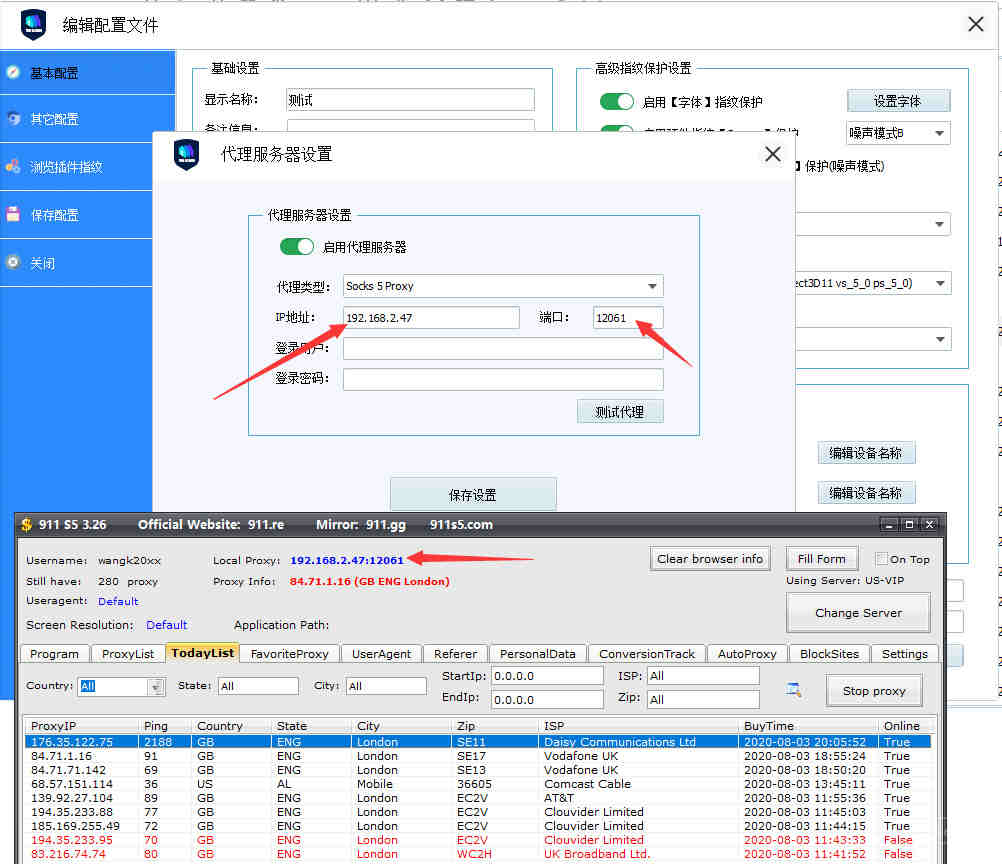The image size is (1002, 864).
Task: Close the 编辑配置文件 window
Action: tap(975, 24)
